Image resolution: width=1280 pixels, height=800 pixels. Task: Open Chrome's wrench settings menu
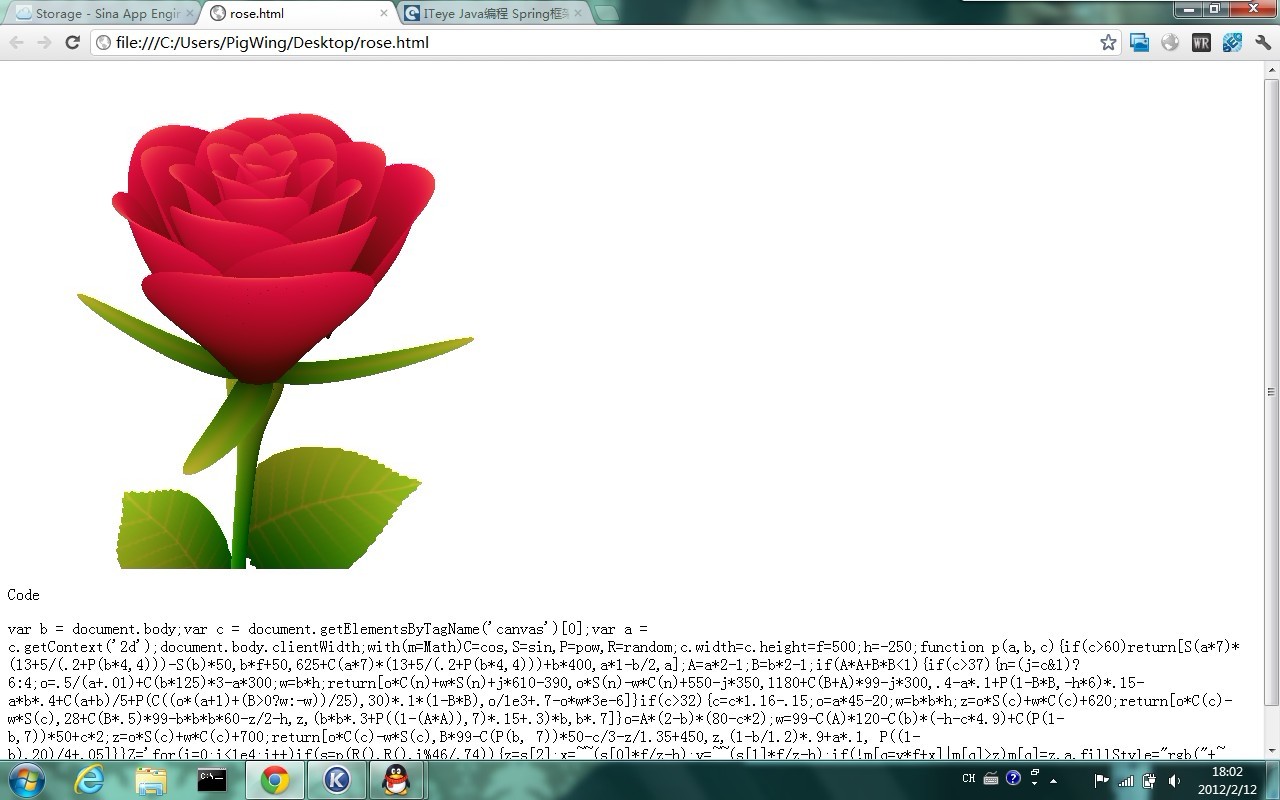click(x=1263, y=42)
